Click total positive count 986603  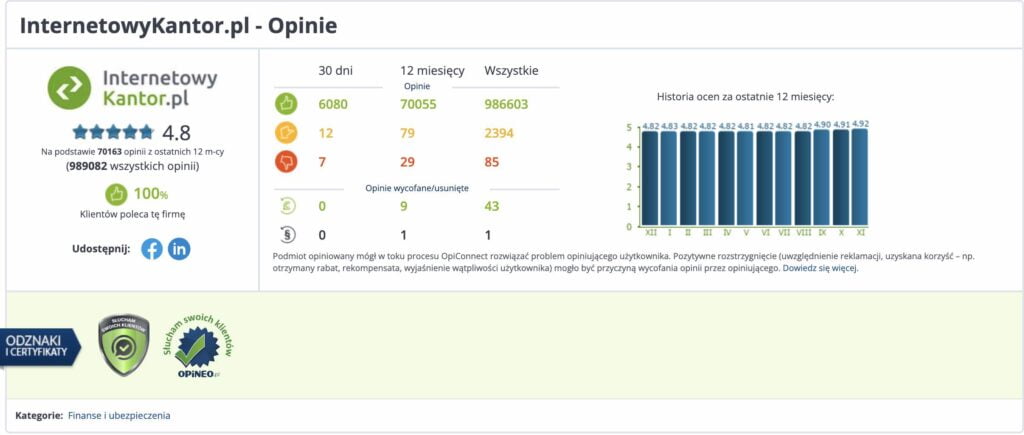506,105
